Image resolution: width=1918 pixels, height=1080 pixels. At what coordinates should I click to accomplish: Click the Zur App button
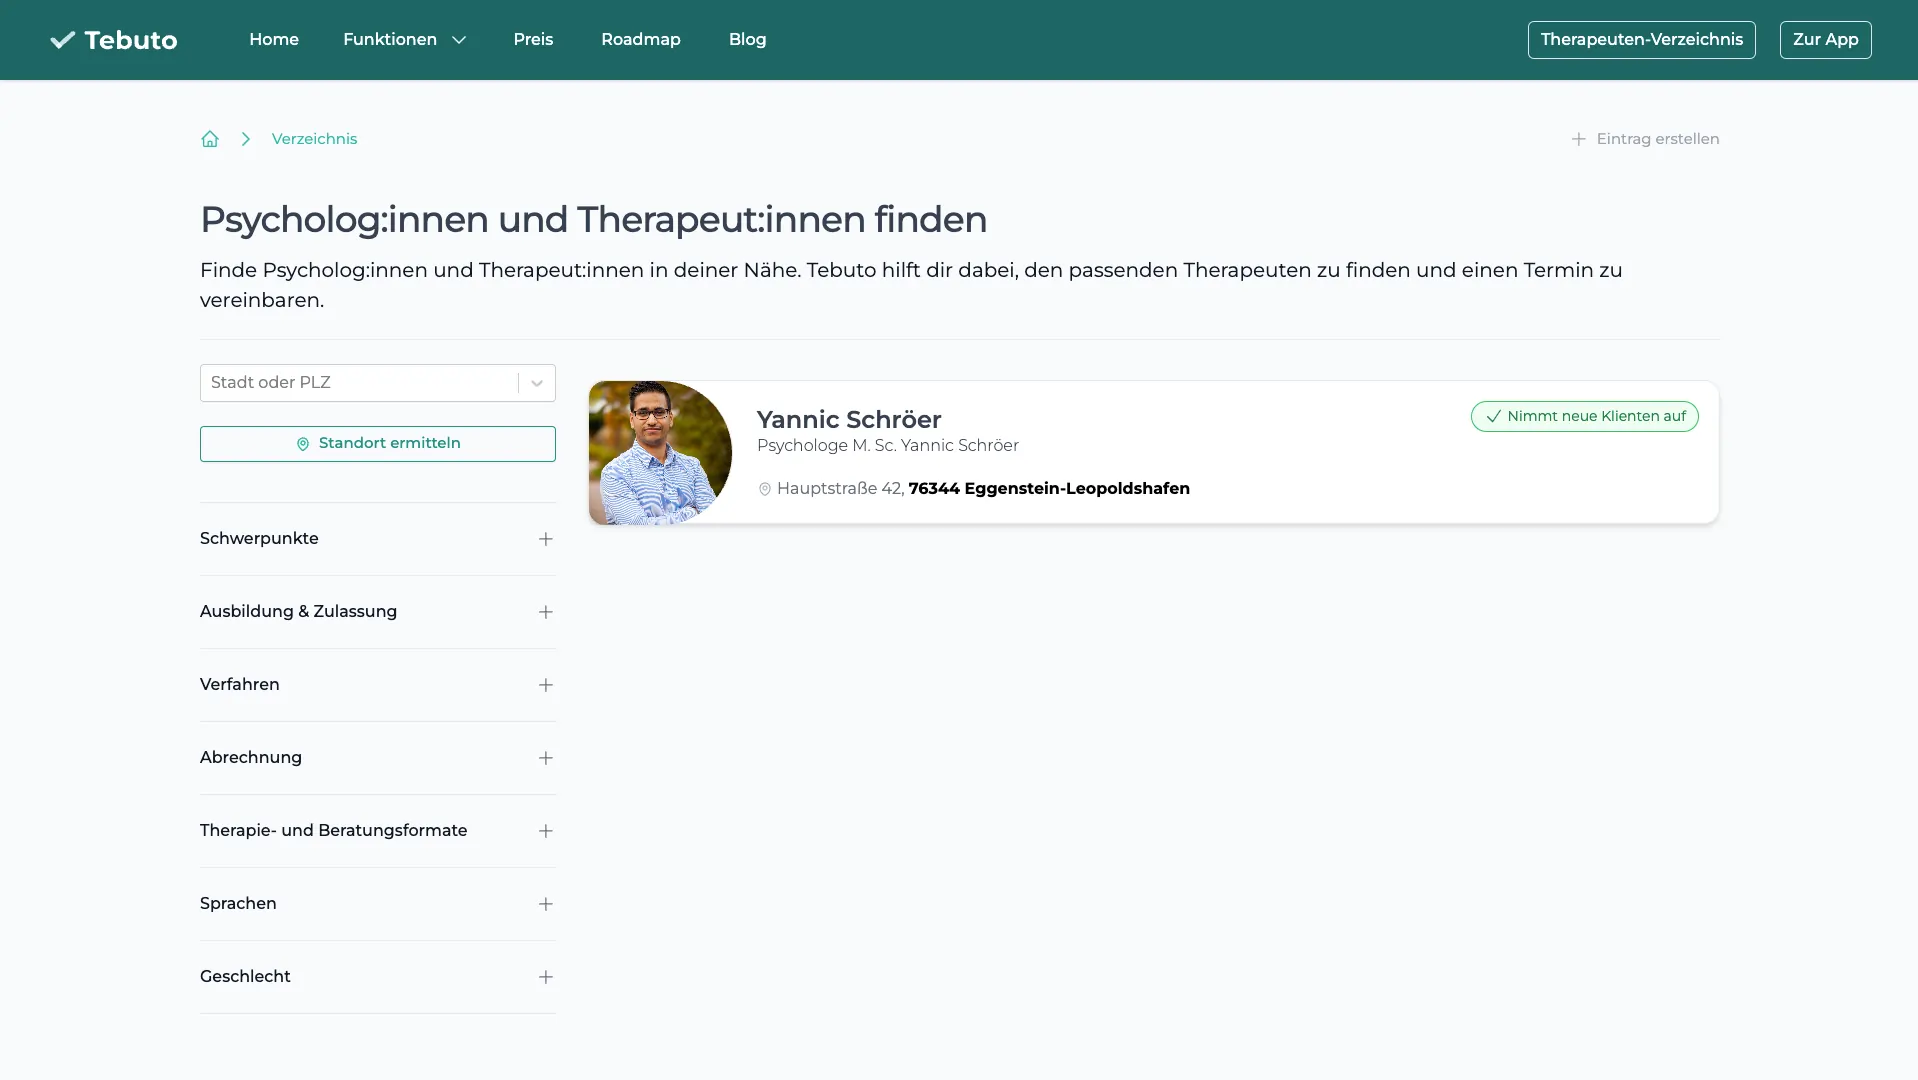pos(1824,40)
